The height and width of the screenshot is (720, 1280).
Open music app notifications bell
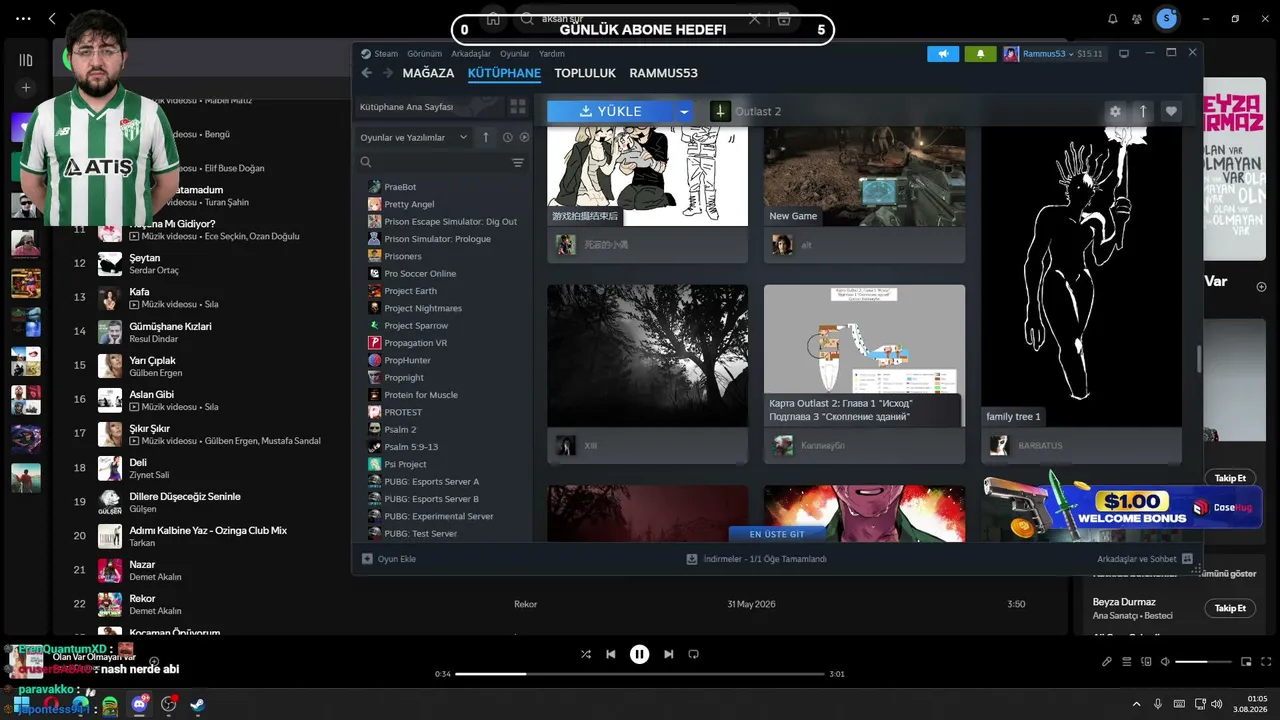1113,18
